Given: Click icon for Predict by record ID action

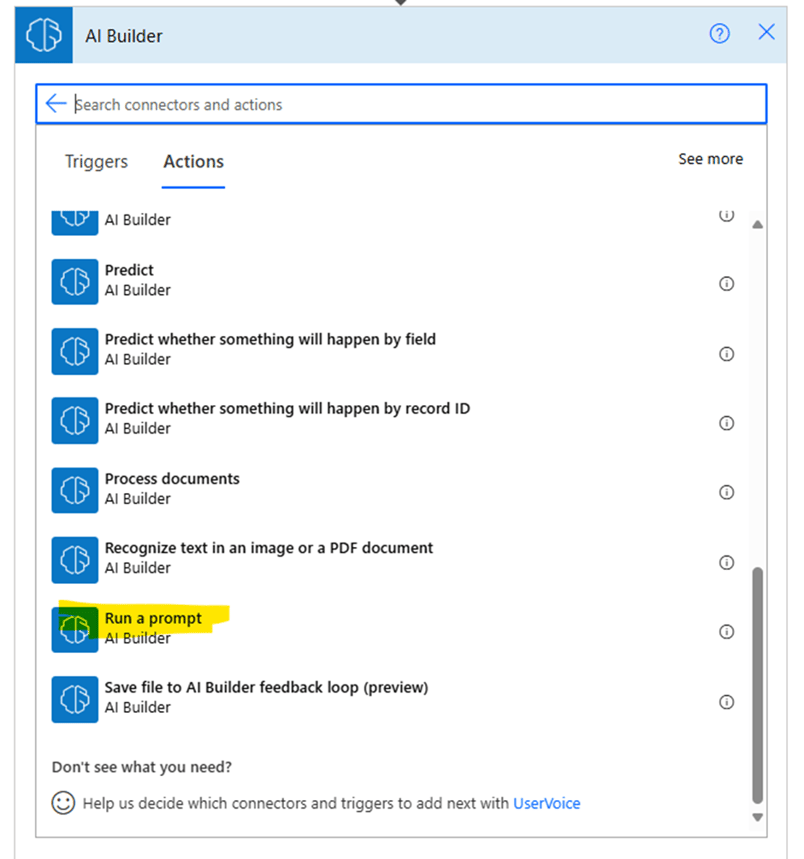Looking at the screenshot, I should point(75,420).
